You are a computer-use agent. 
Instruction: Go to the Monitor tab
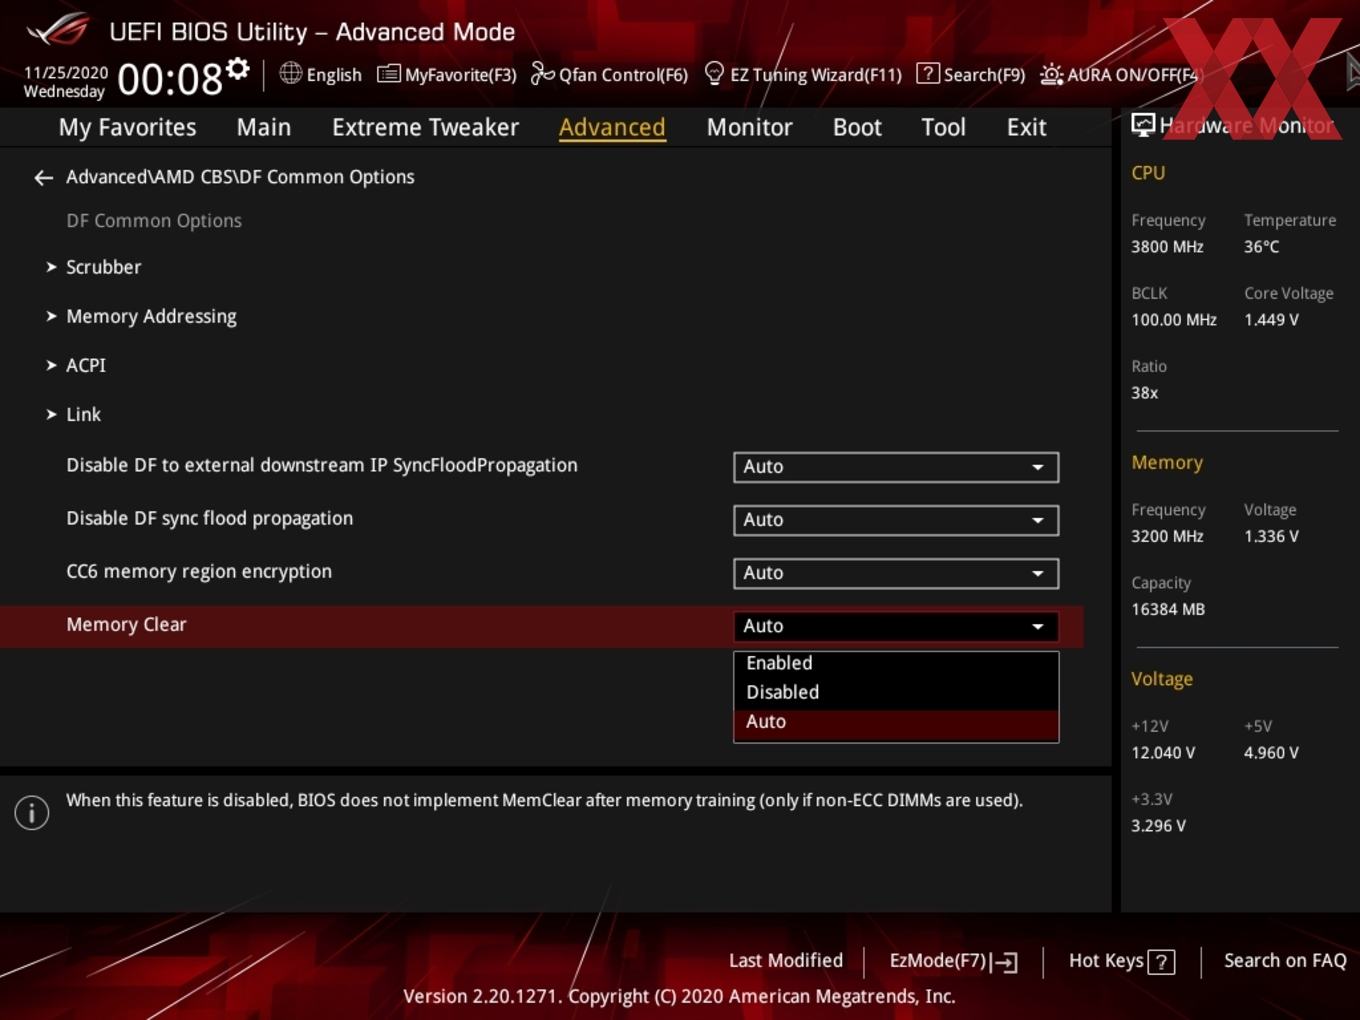(x=749, y=127)
